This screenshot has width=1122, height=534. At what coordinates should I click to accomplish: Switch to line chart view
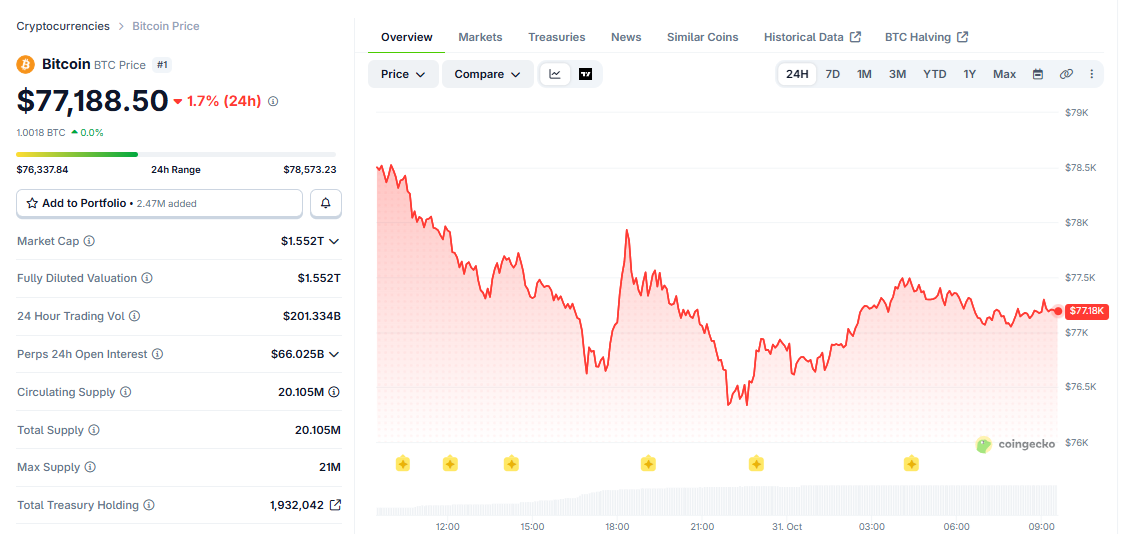point(555,74)
